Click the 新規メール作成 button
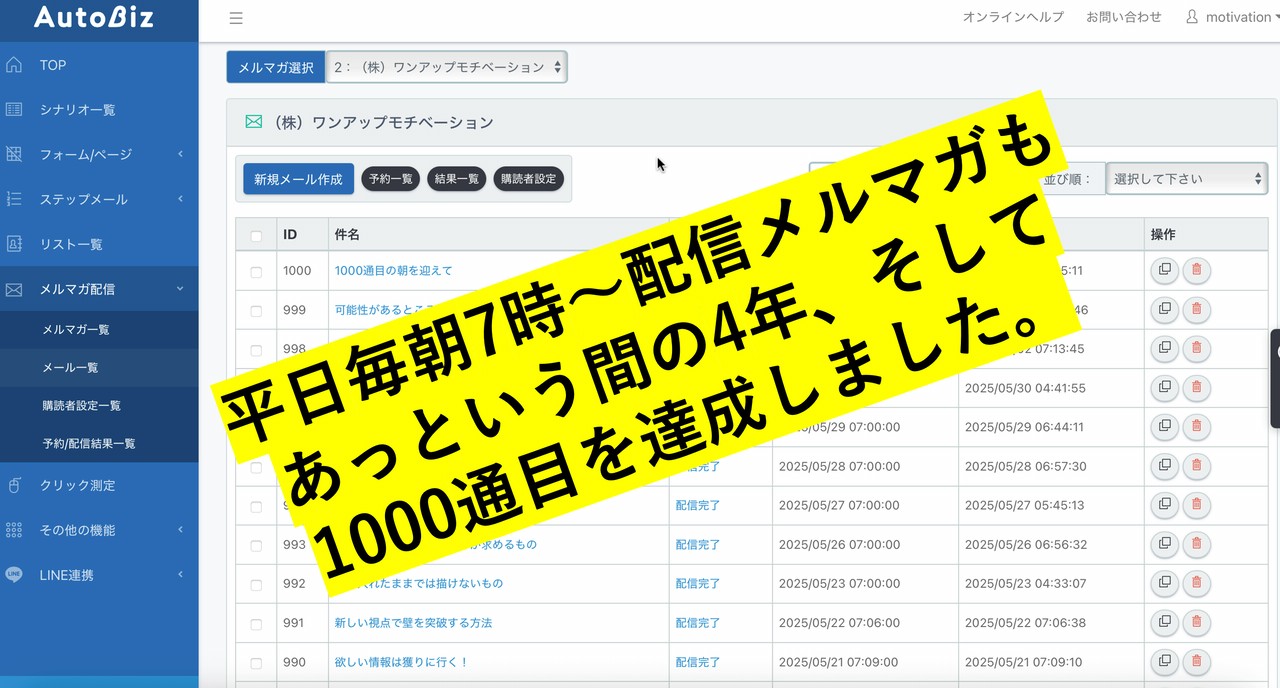 point(298,179)
